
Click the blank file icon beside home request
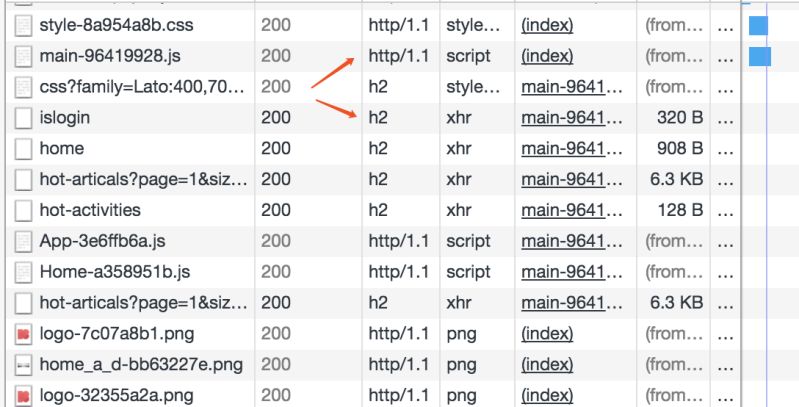click(23, 149)
